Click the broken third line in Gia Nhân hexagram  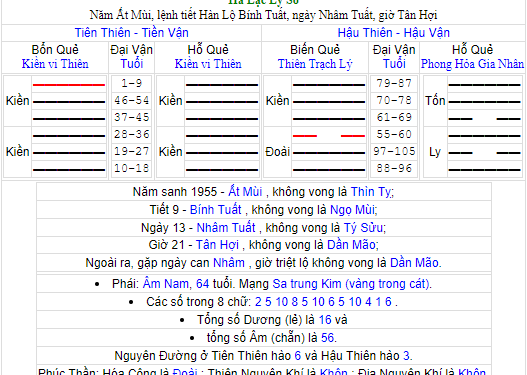coord(484,119)
